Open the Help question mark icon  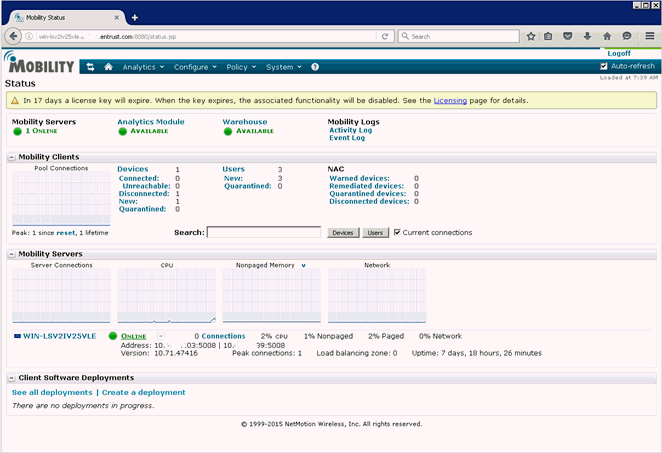315,67
